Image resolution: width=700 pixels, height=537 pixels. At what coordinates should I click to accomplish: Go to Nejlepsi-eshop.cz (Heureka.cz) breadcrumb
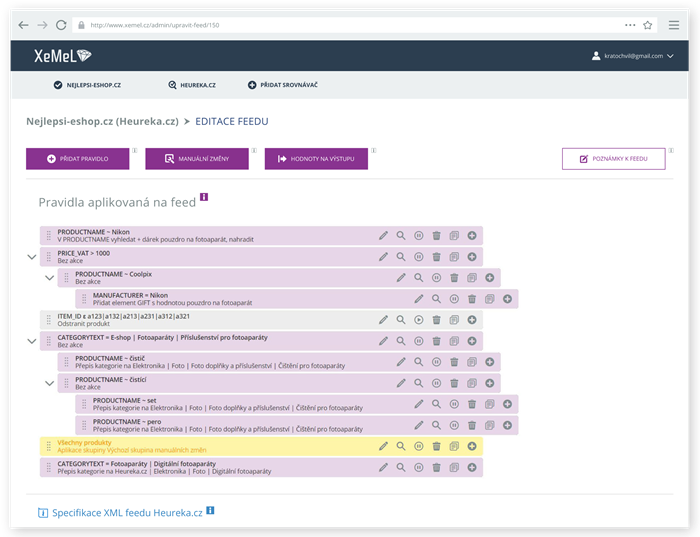click(x=102, y=121)
